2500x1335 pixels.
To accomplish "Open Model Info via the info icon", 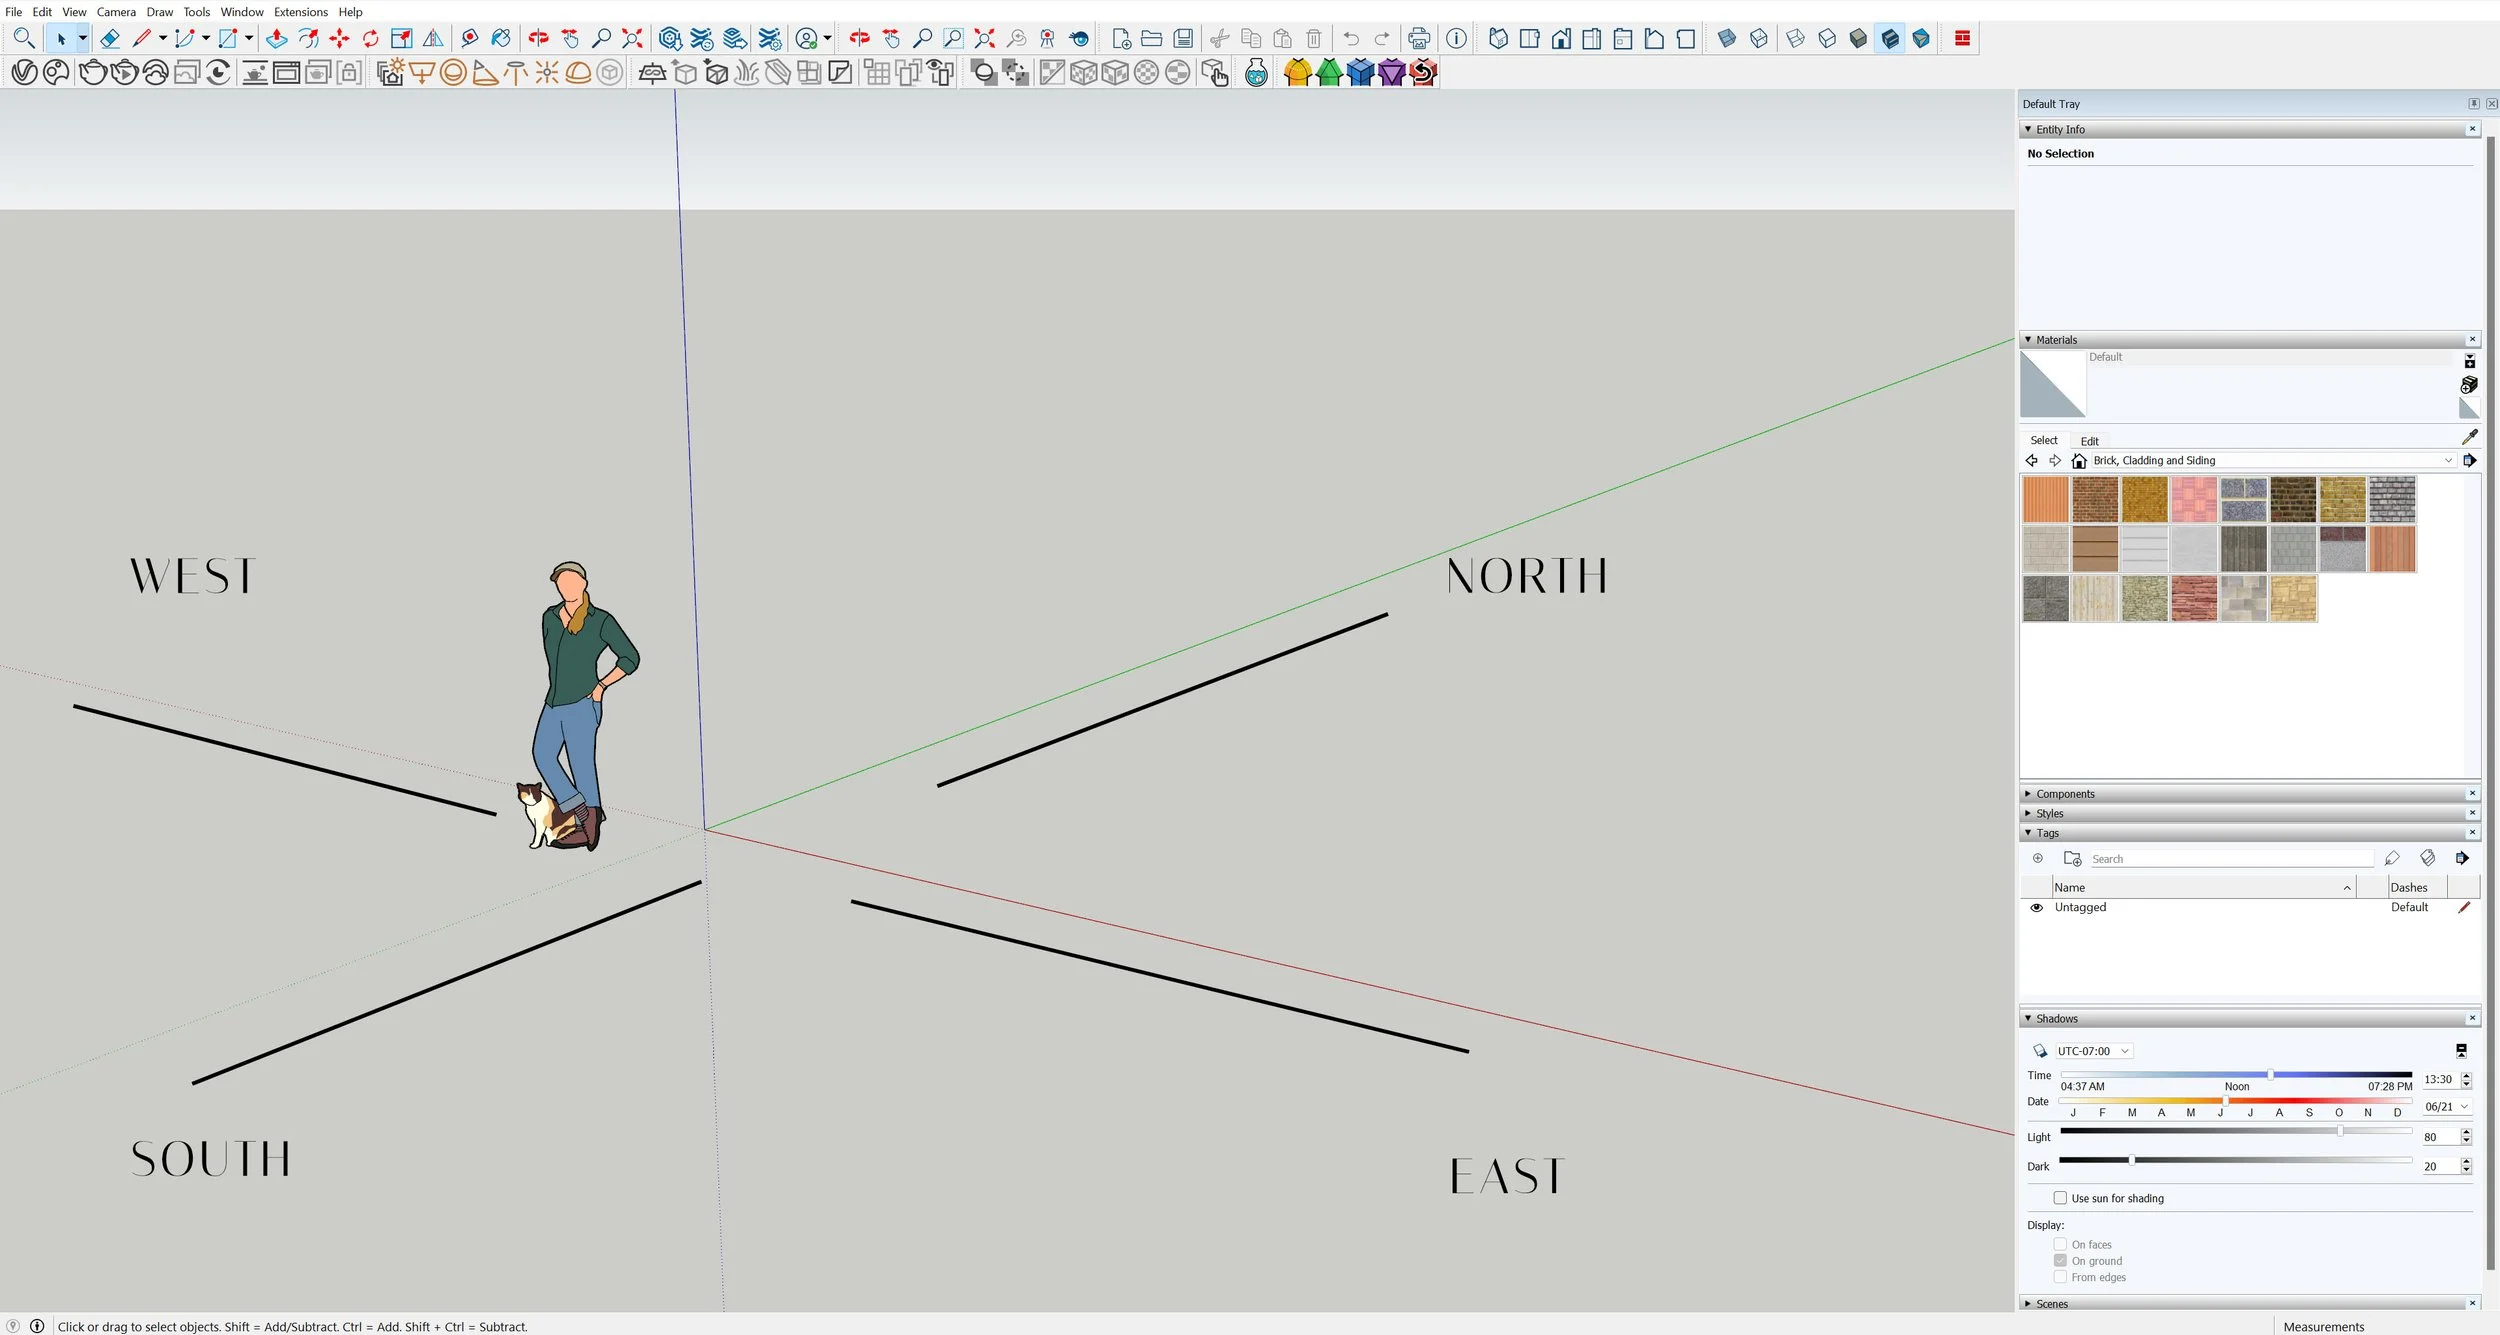I will click(x=1456, y=38).
